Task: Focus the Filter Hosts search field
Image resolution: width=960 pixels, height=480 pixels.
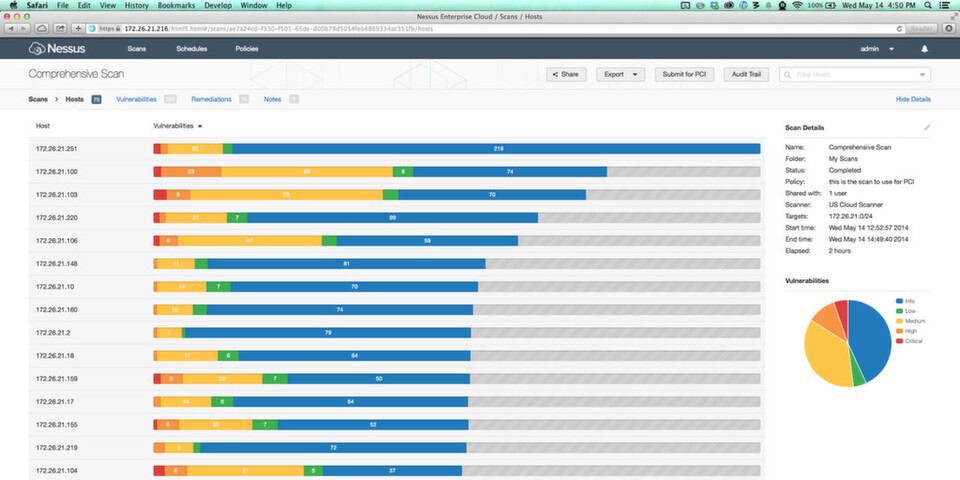Action: (855, 75)
